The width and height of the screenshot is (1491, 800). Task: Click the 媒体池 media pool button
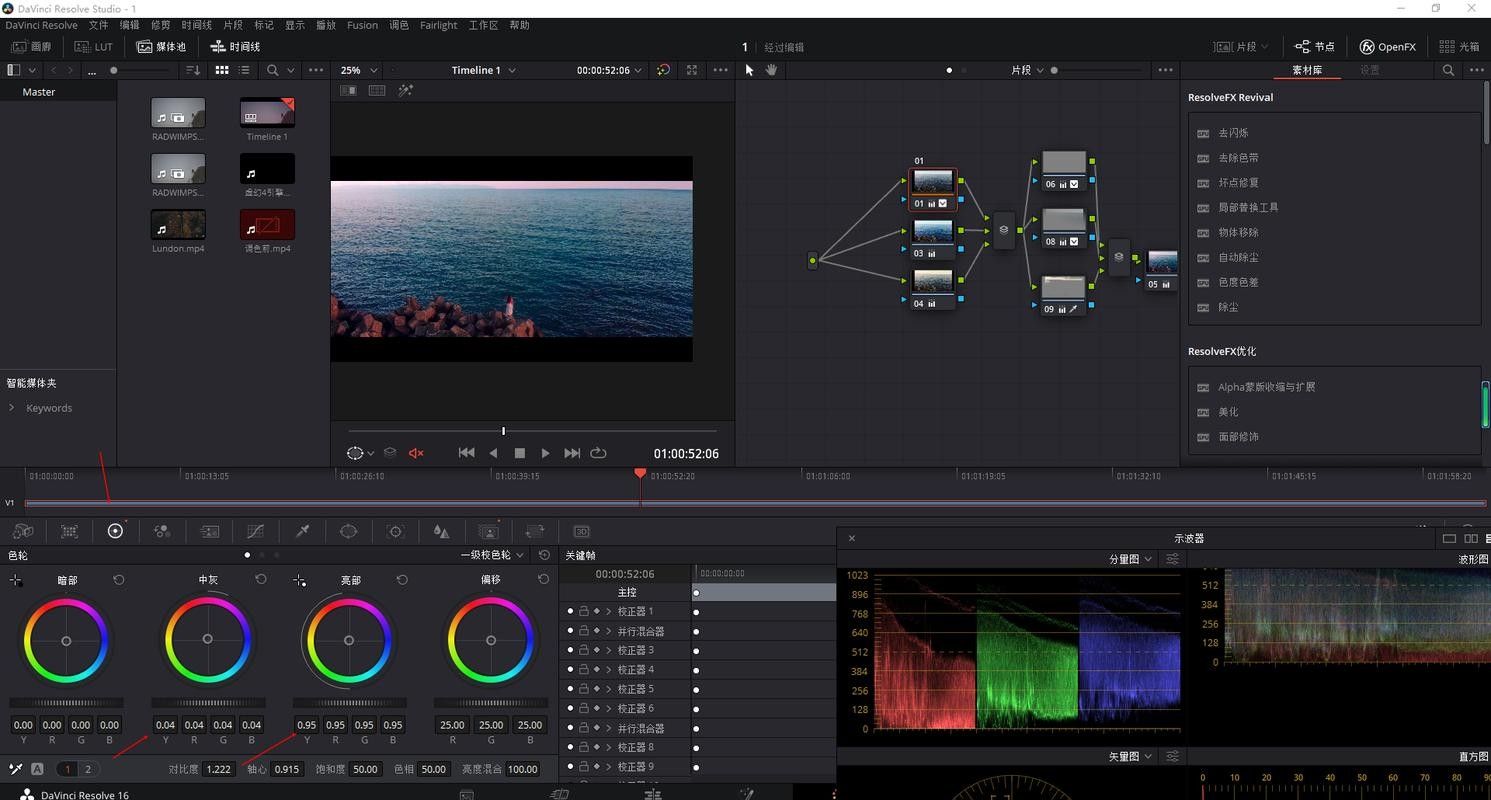(x=161, y=47)
